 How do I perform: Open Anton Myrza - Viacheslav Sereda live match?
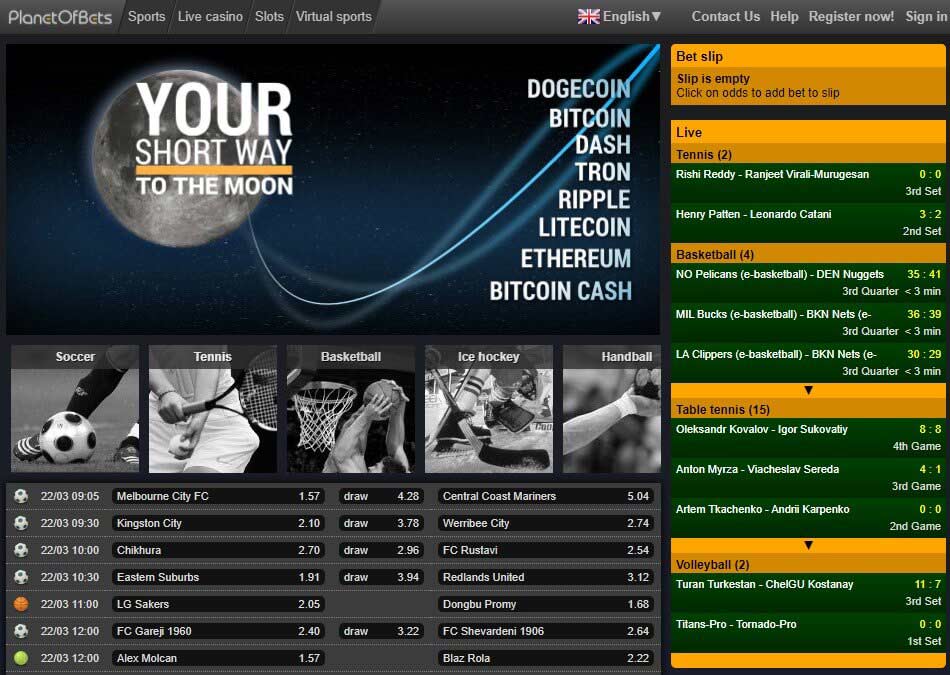click(x=808, y=477)
